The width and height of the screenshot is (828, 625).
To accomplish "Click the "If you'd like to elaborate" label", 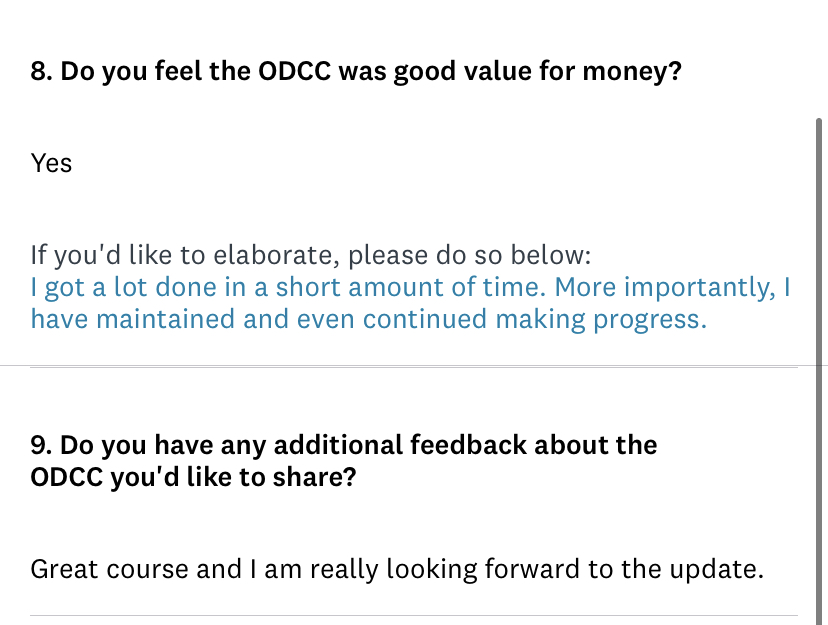I will [x=310, y=255].
